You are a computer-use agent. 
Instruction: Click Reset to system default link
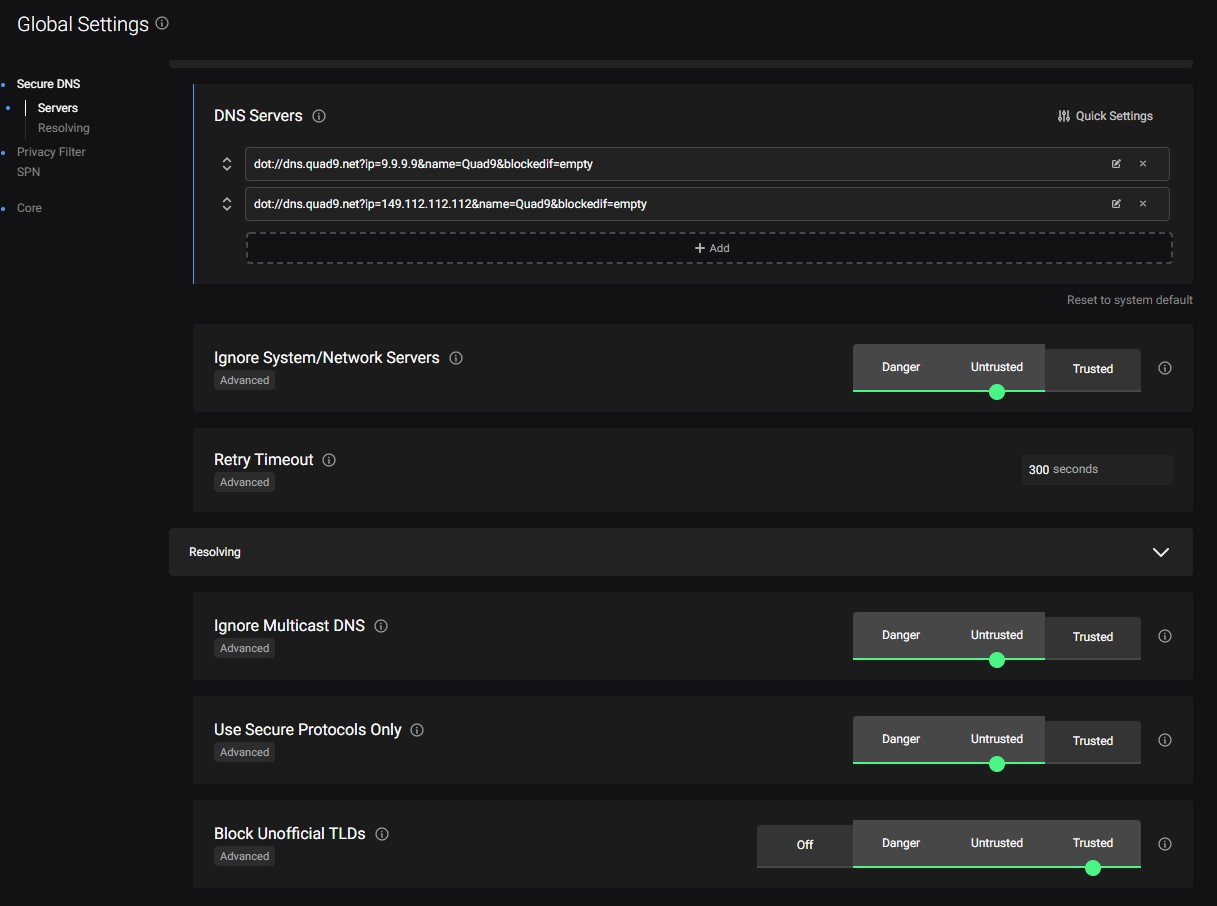[x=1129, y=300]
